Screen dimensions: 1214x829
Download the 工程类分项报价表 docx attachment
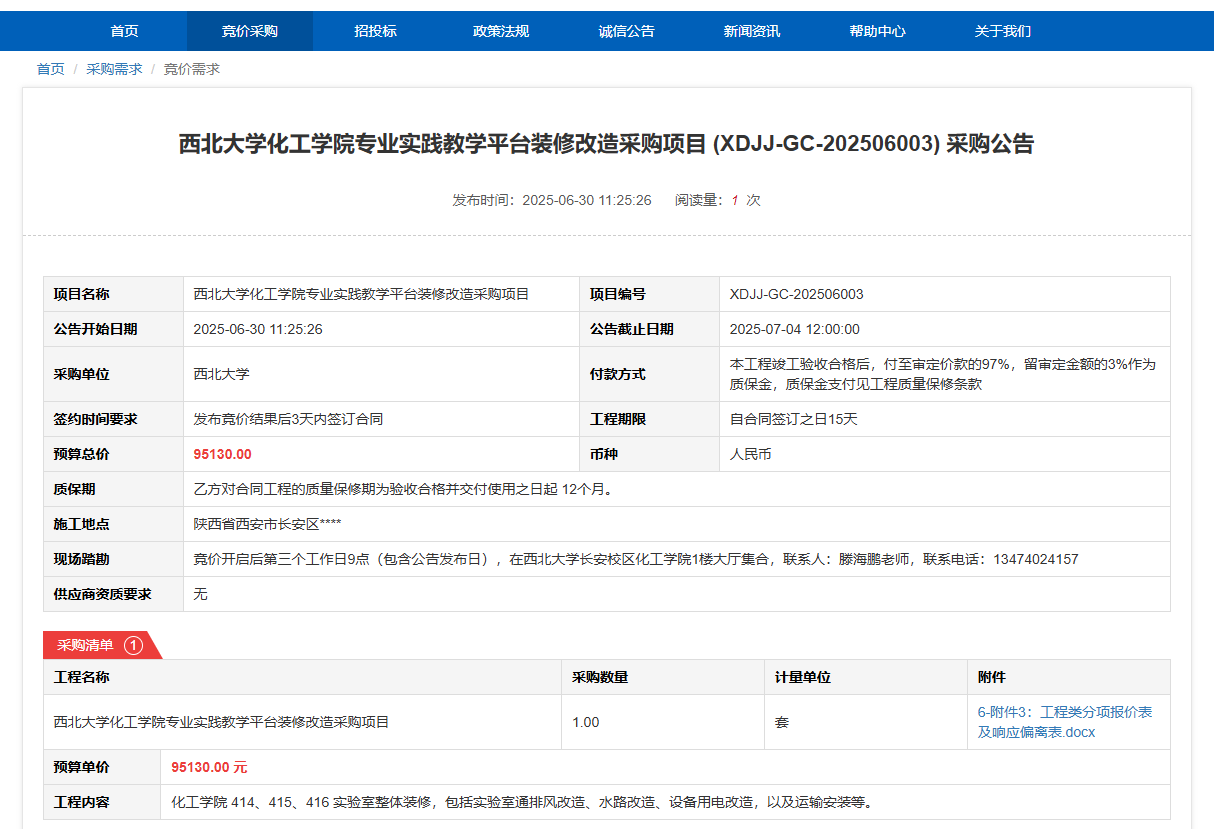pyautogui.click(x=1064, y=722)
